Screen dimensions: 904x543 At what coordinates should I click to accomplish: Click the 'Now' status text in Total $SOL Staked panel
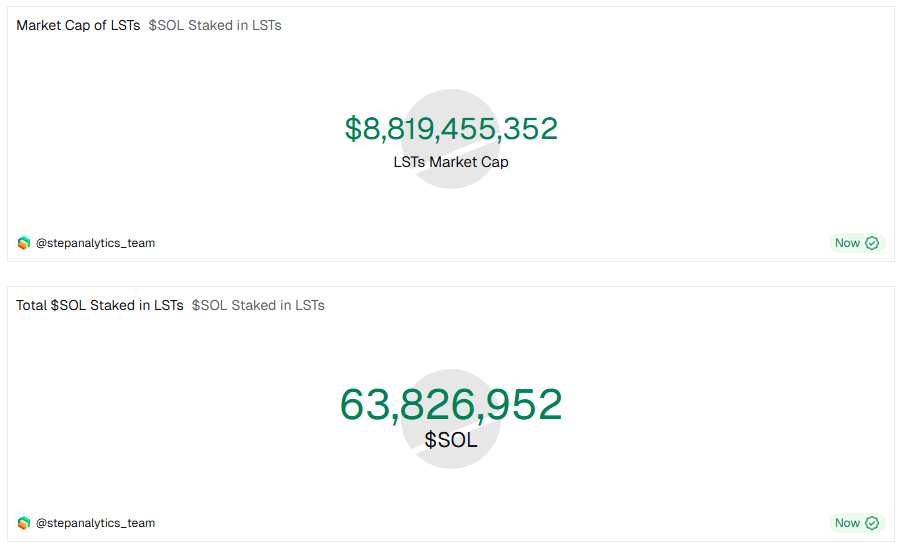(x=847, y=523)
